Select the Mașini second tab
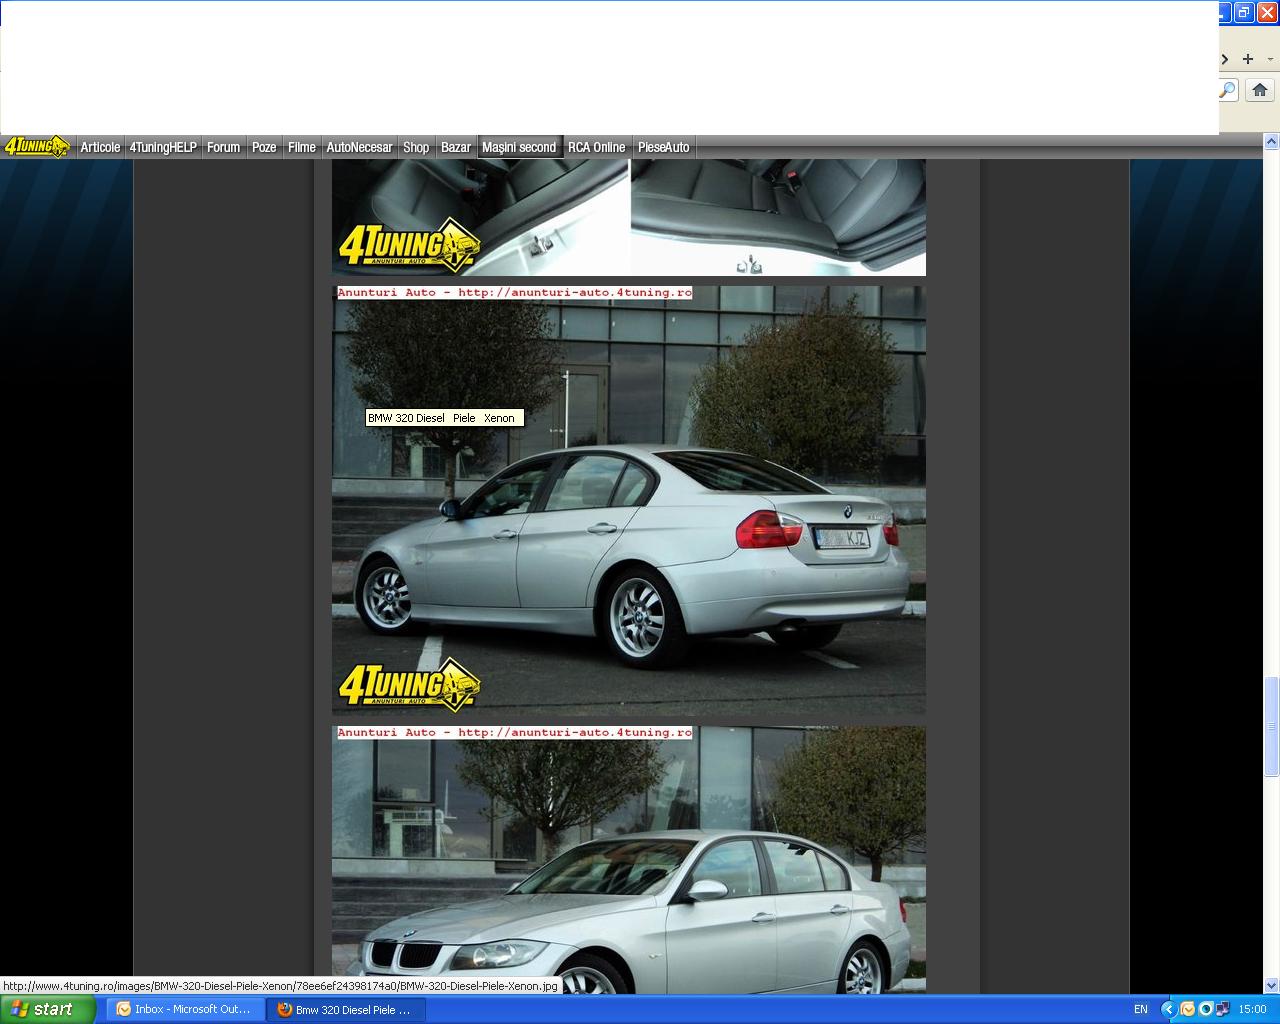This screenshot has height=1024, width=1280. coord(519,147)
